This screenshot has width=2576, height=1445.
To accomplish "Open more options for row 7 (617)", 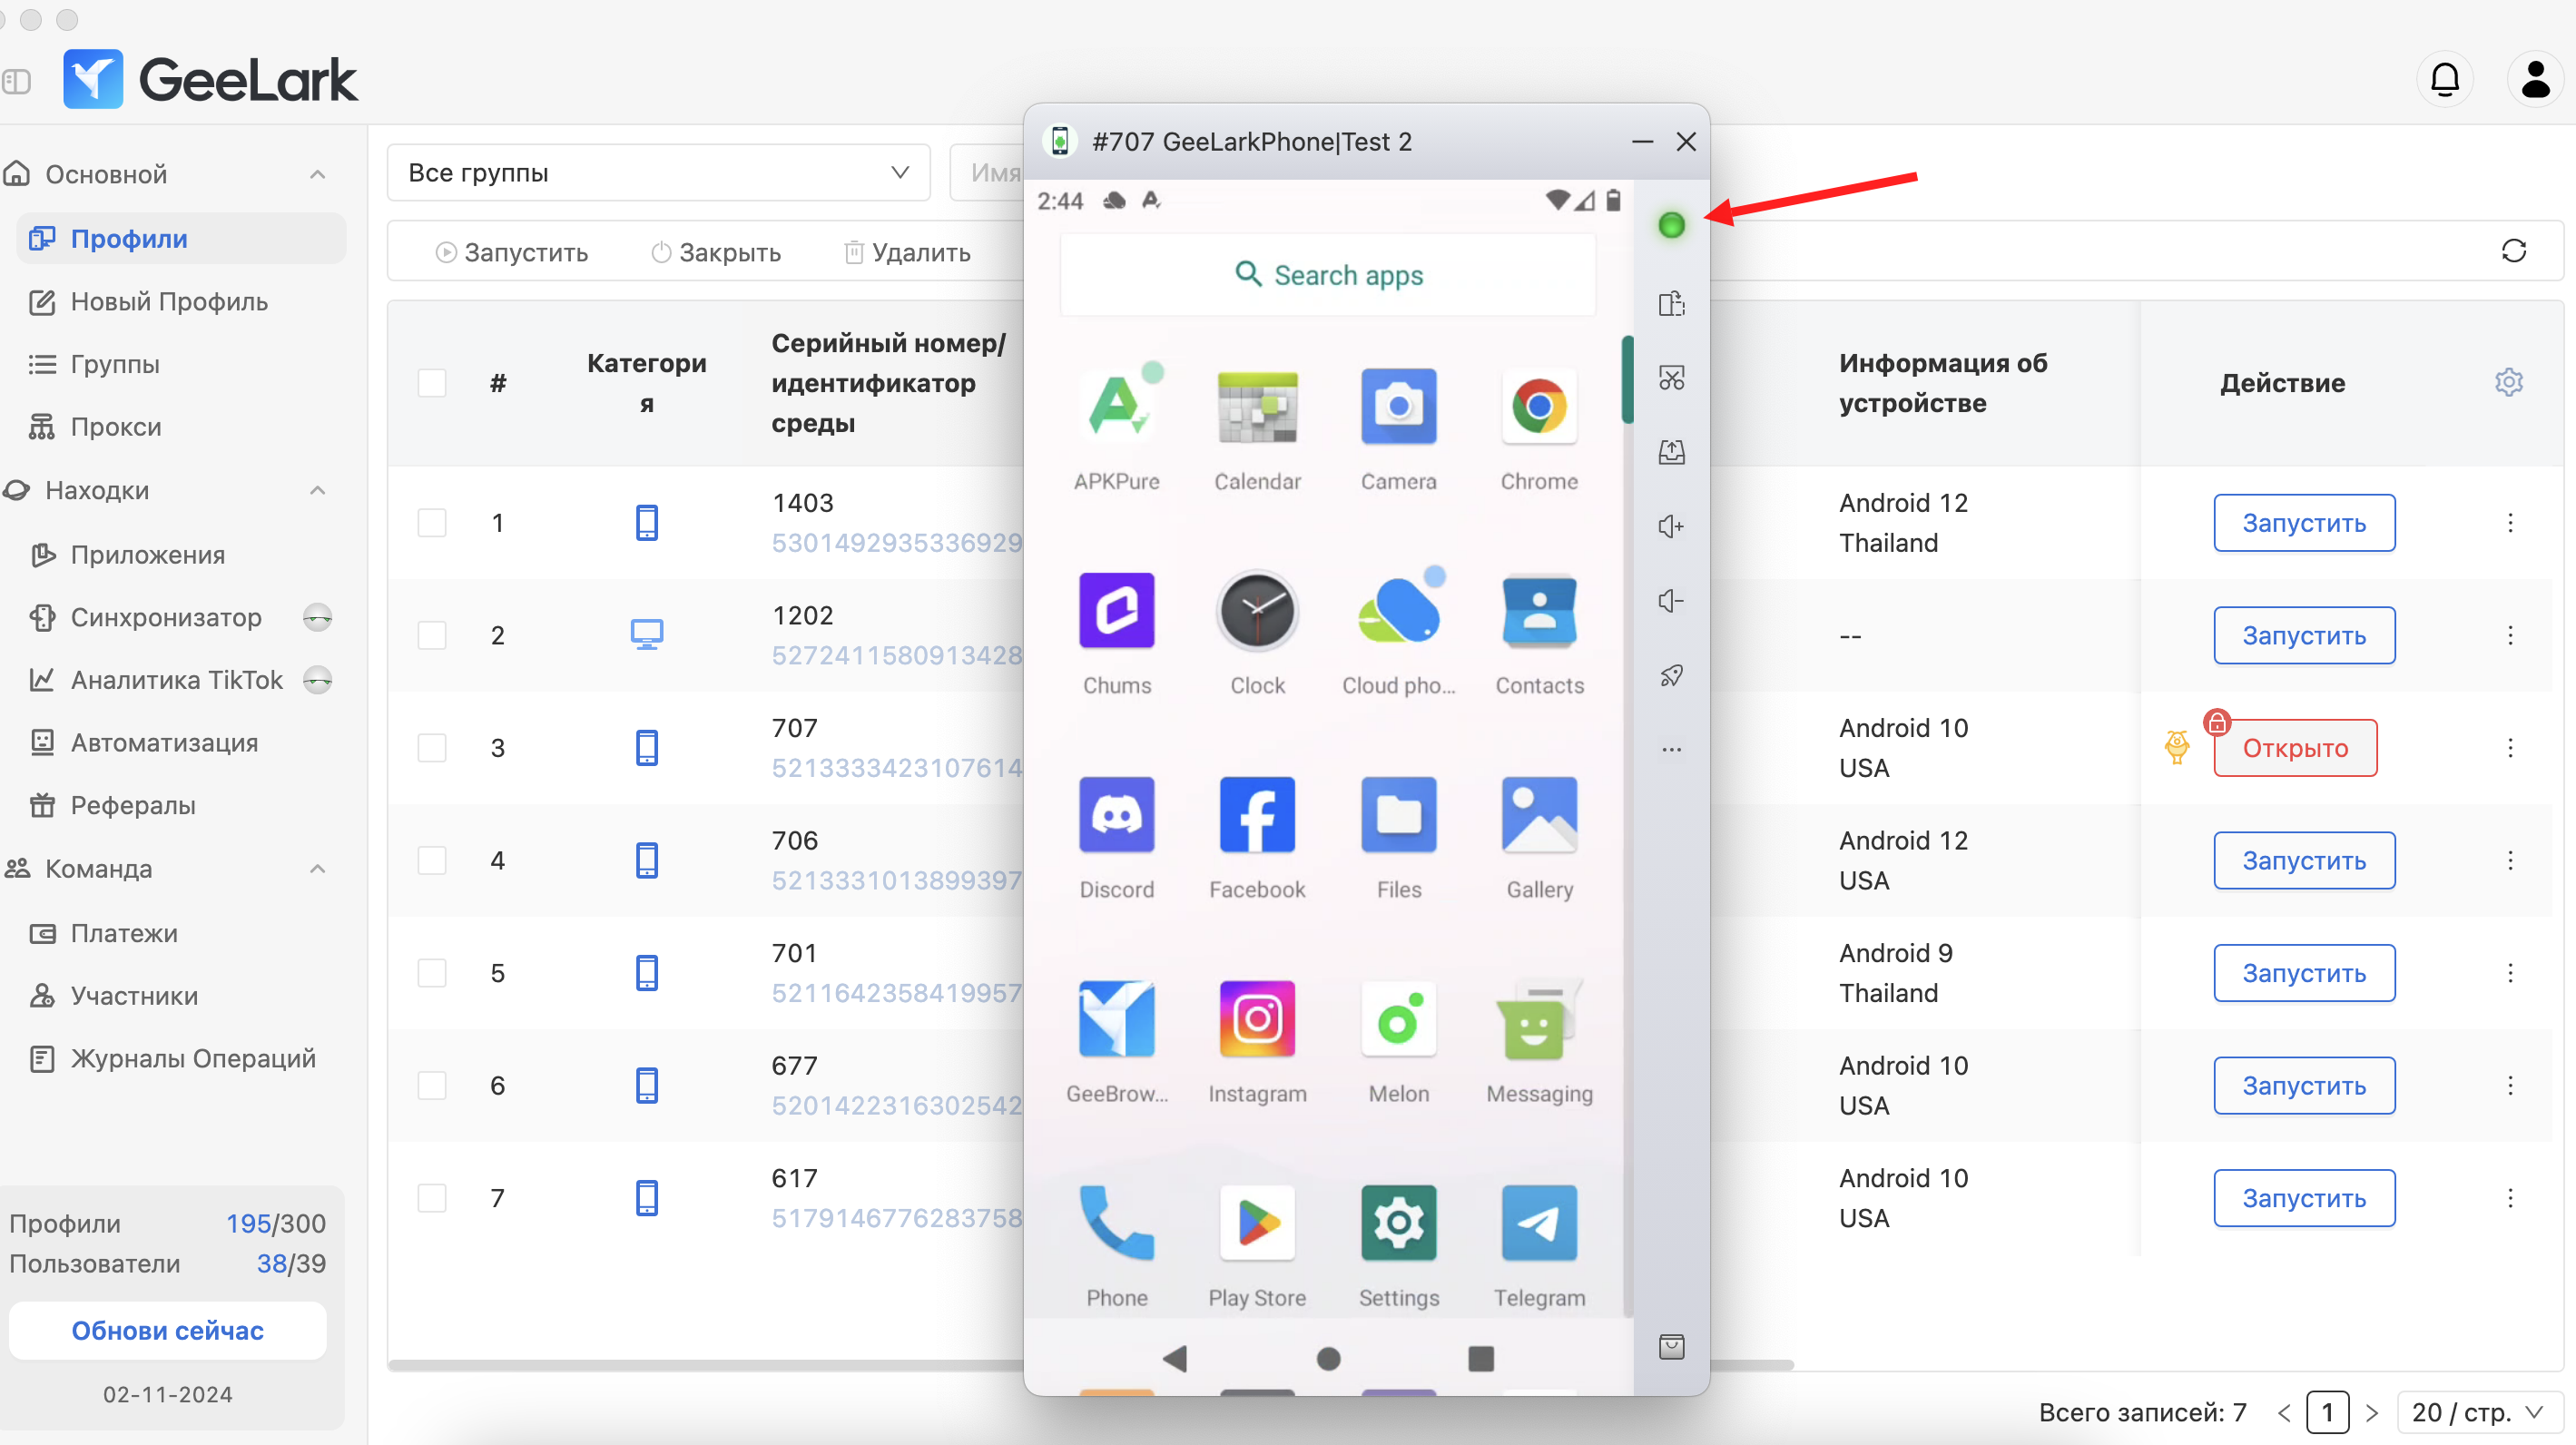I will (2509, 1198).
